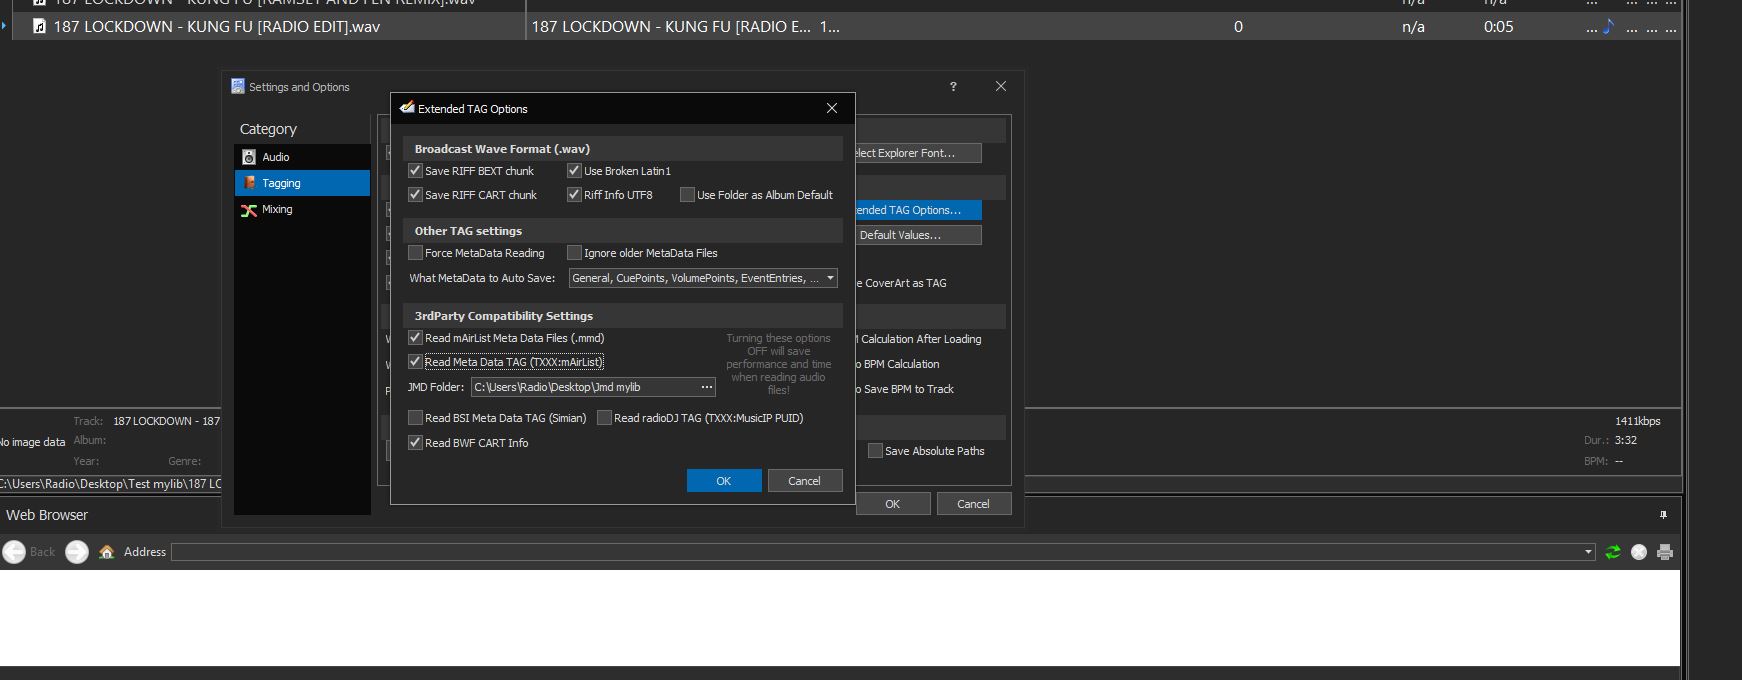Click the Extended TAG Options... button behind dialog
1742x680 pixels.
(x=918, y=210)
